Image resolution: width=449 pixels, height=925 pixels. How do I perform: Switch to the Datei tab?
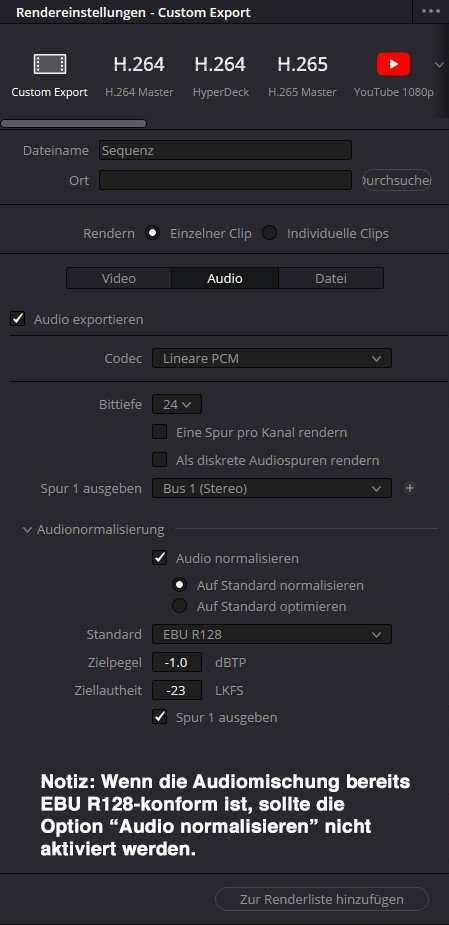[330, 278]
